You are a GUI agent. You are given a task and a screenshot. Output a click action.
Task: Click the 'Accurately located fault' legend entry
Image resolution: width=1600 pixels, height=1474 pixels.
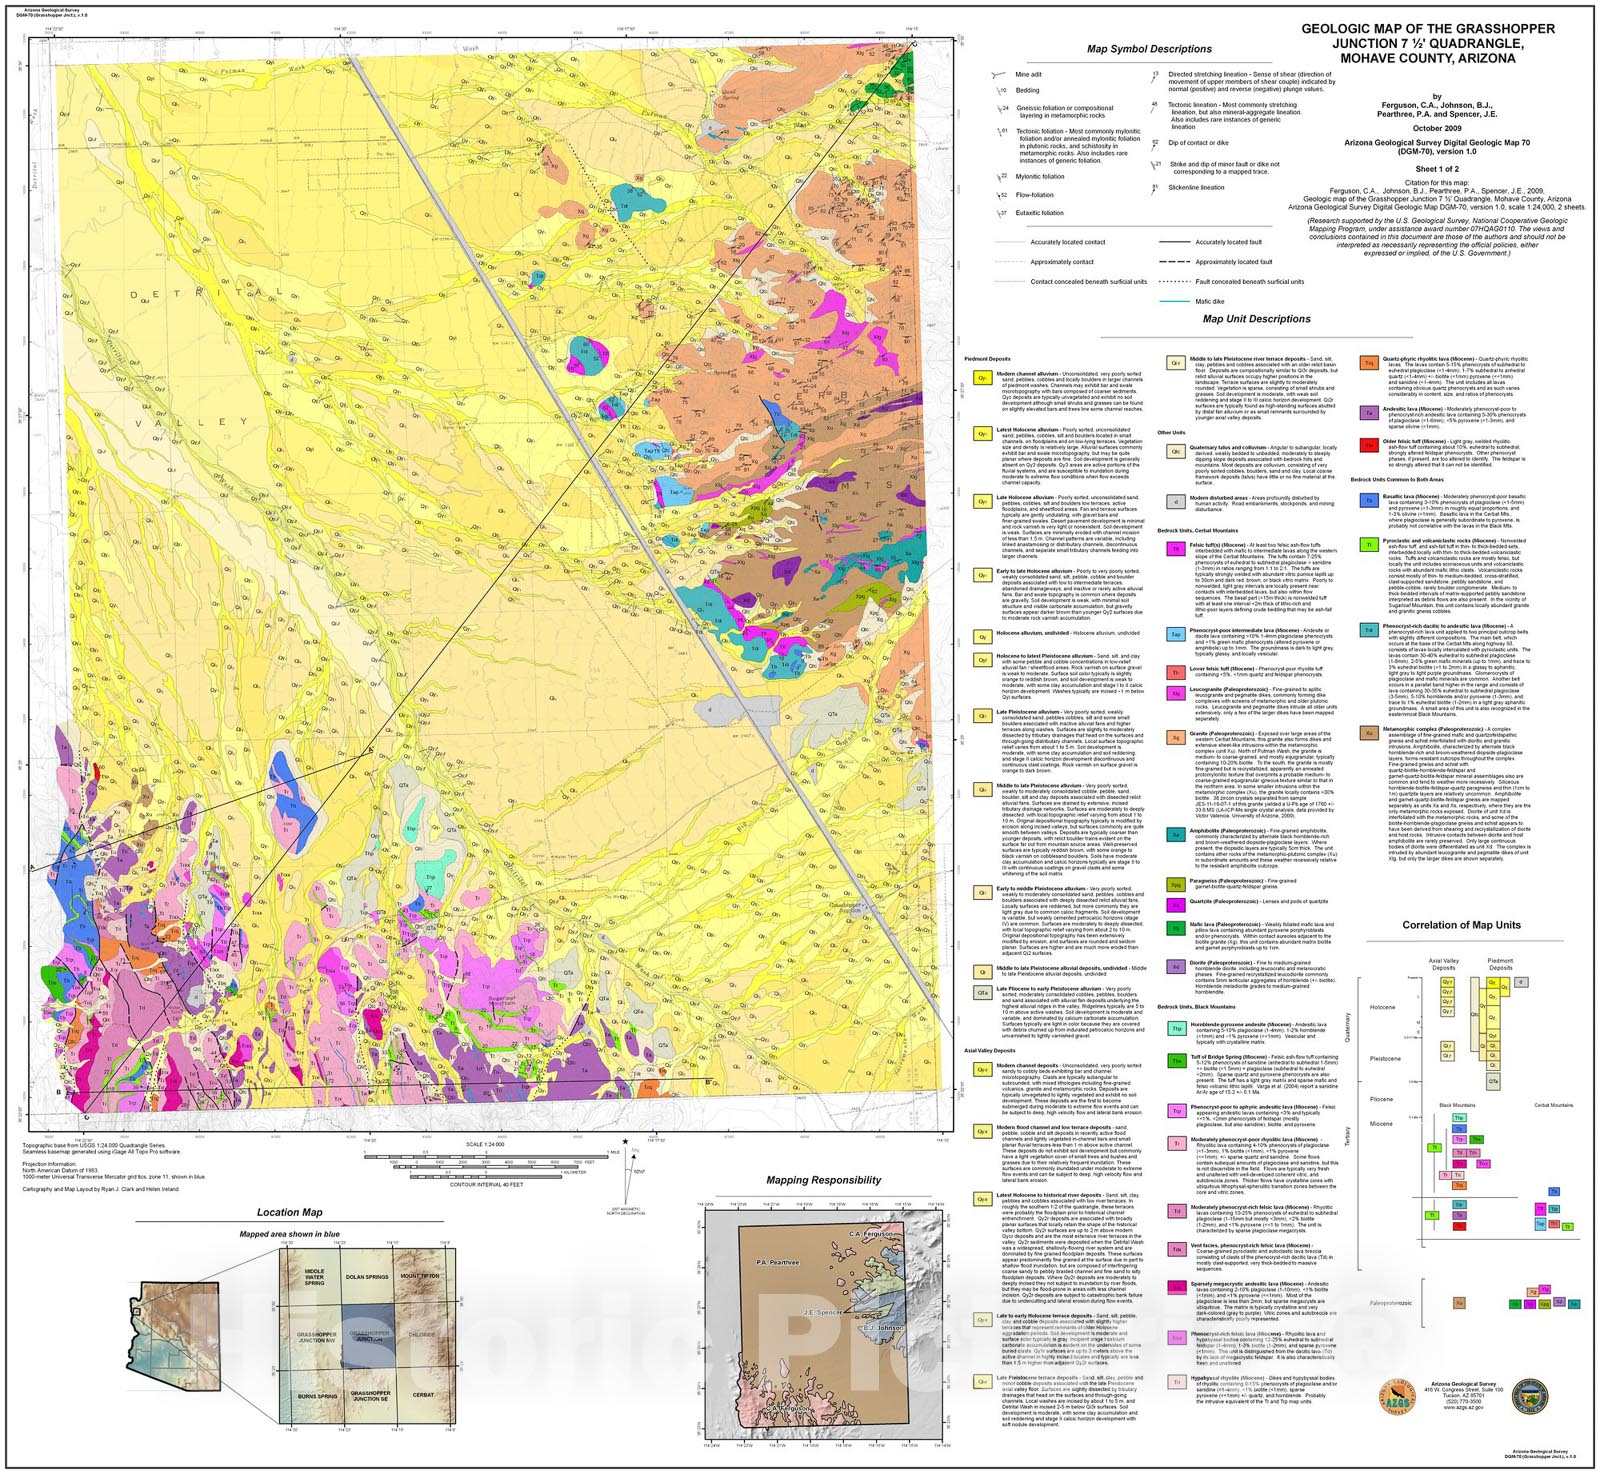[1210, 242]
